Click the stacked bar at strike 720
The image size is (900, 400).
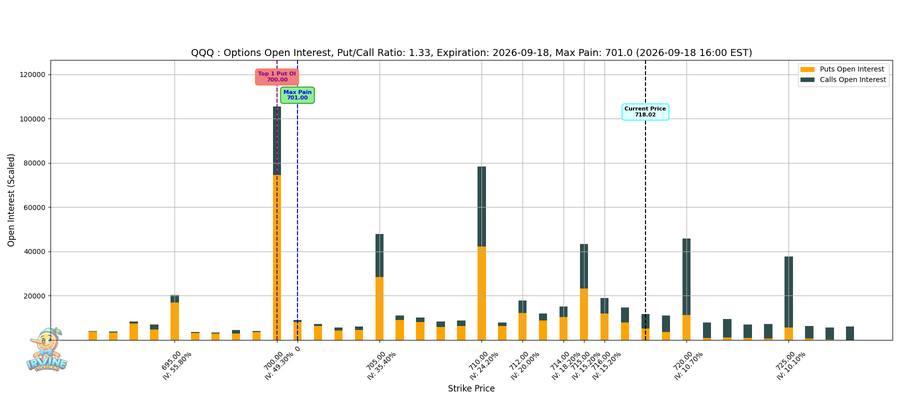(x=686, y=289)
